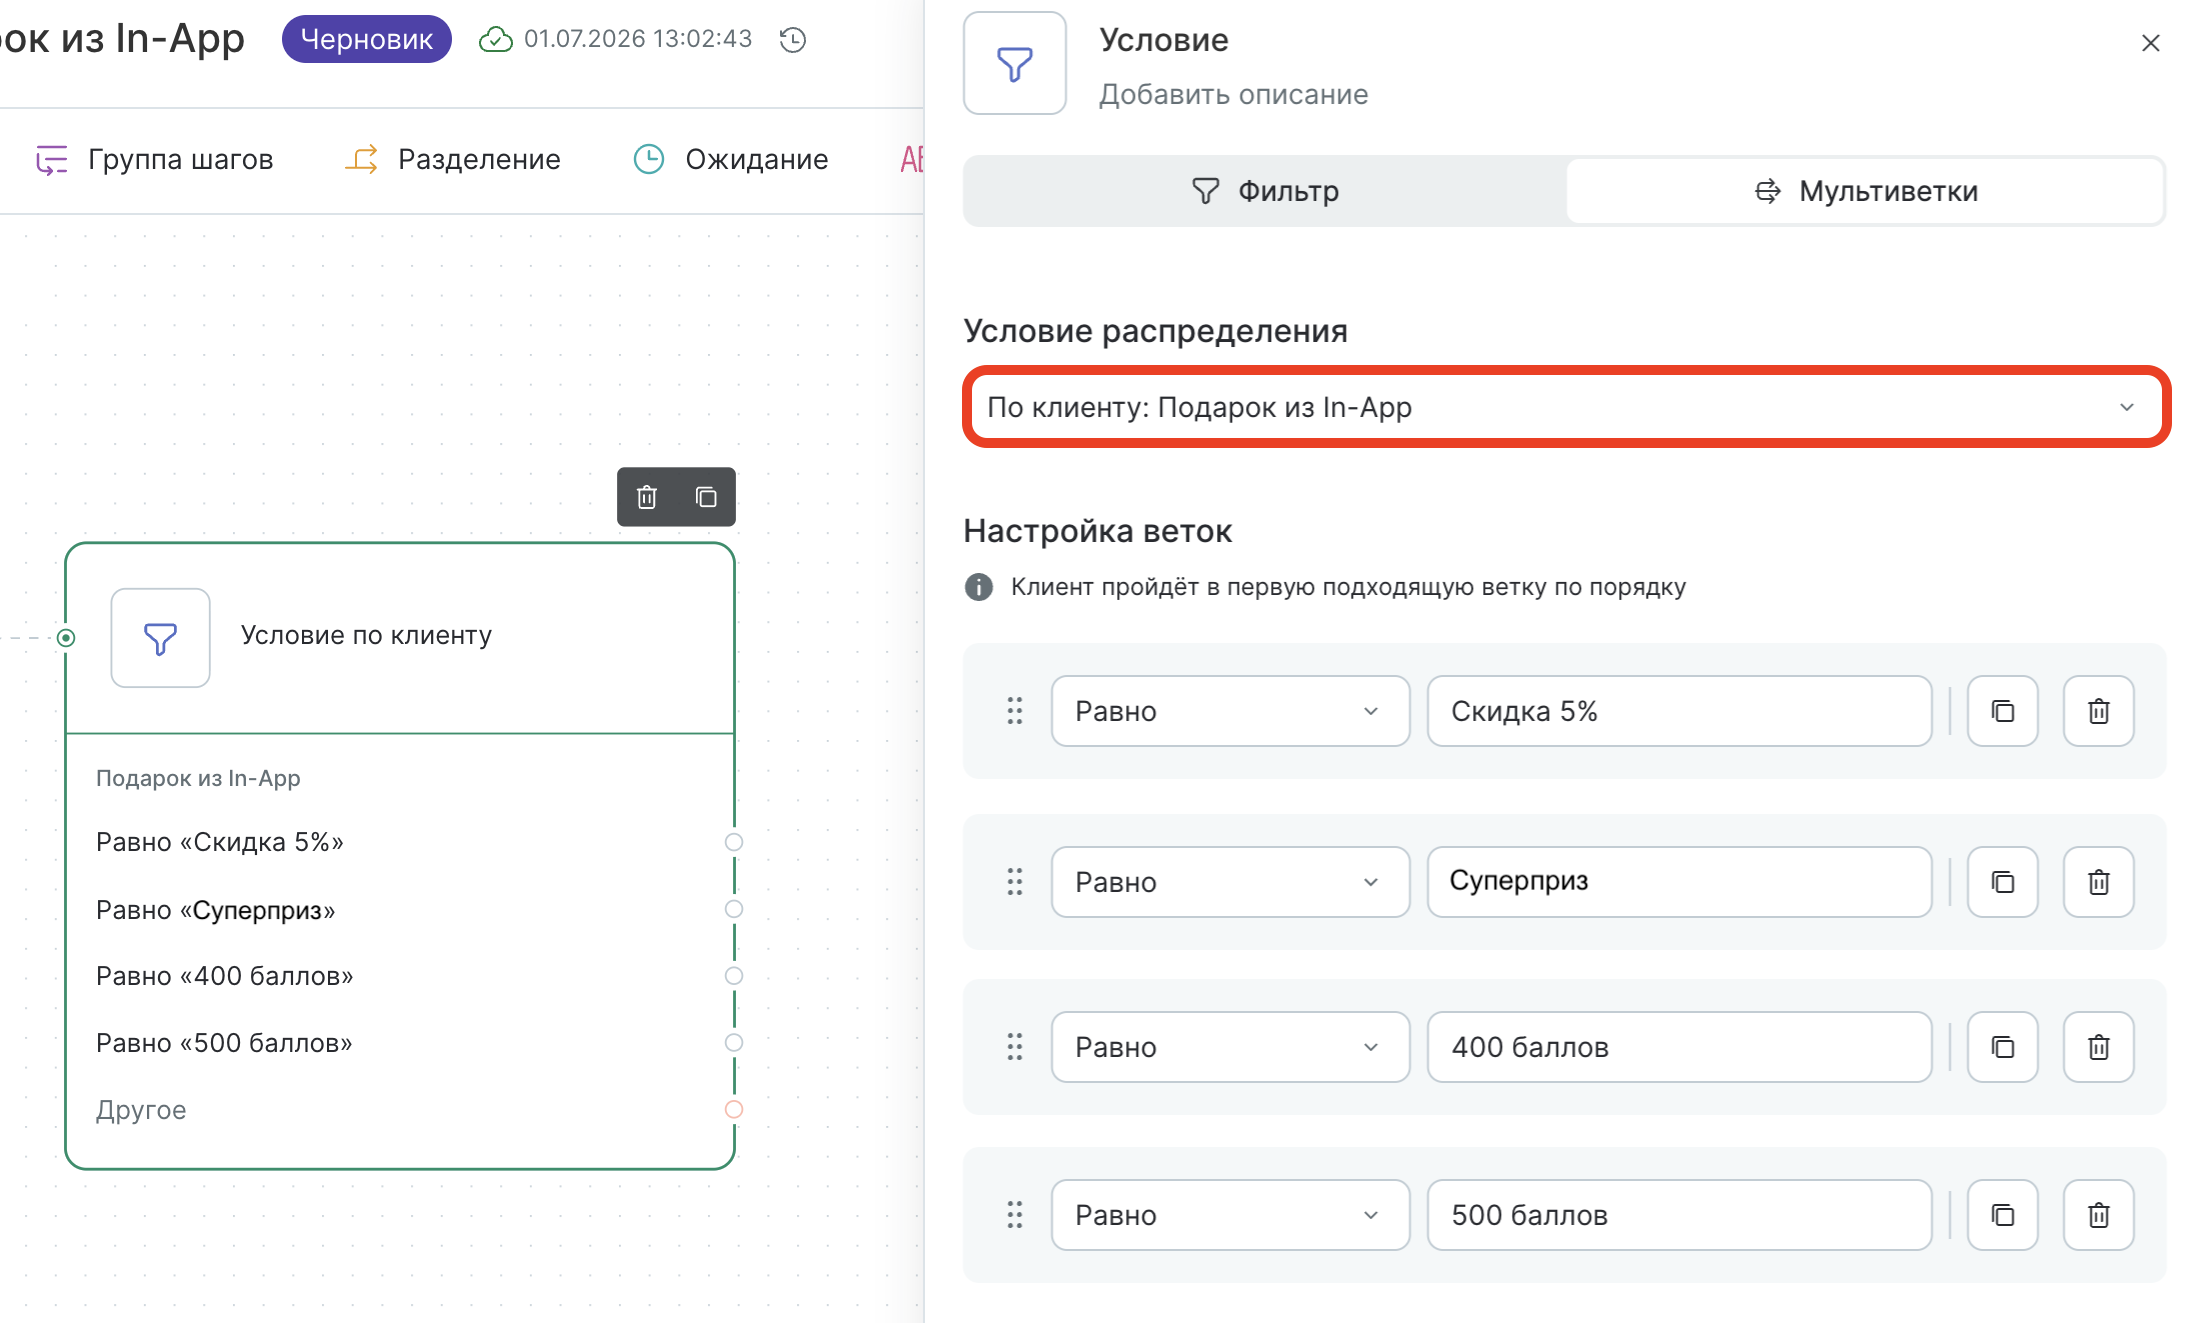
Task: Click the Разделение orange split icon
Action: 362,159
